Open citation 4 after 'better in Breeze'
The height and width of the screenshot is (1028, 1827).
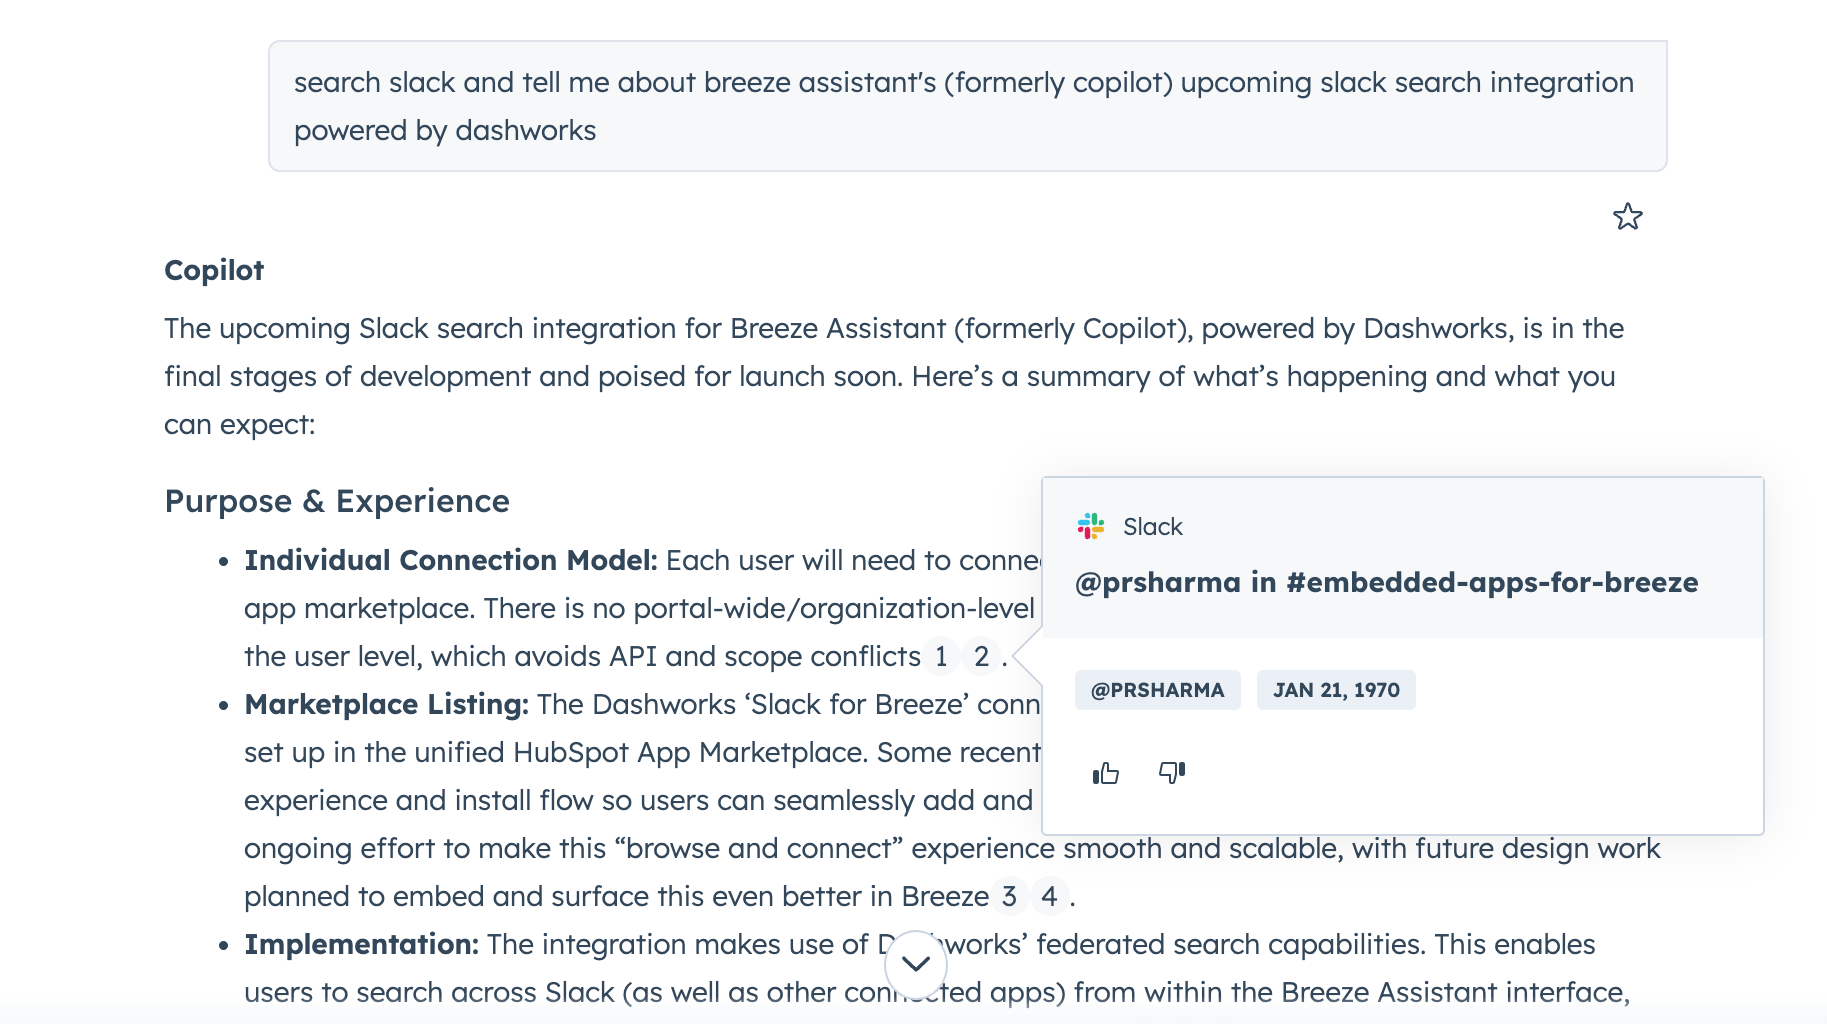coord(1049,896)
